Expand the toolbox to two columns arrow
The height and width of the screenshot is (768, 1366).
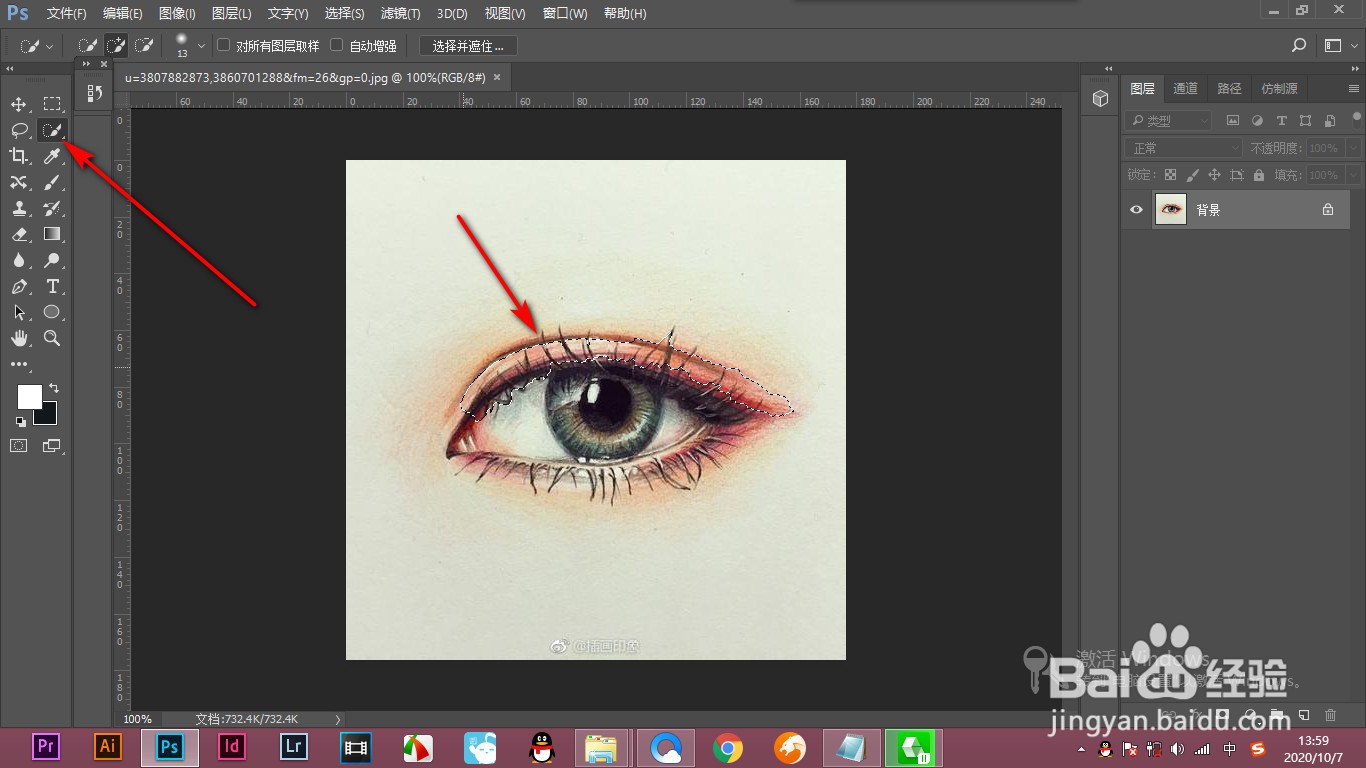click(10, 68)
